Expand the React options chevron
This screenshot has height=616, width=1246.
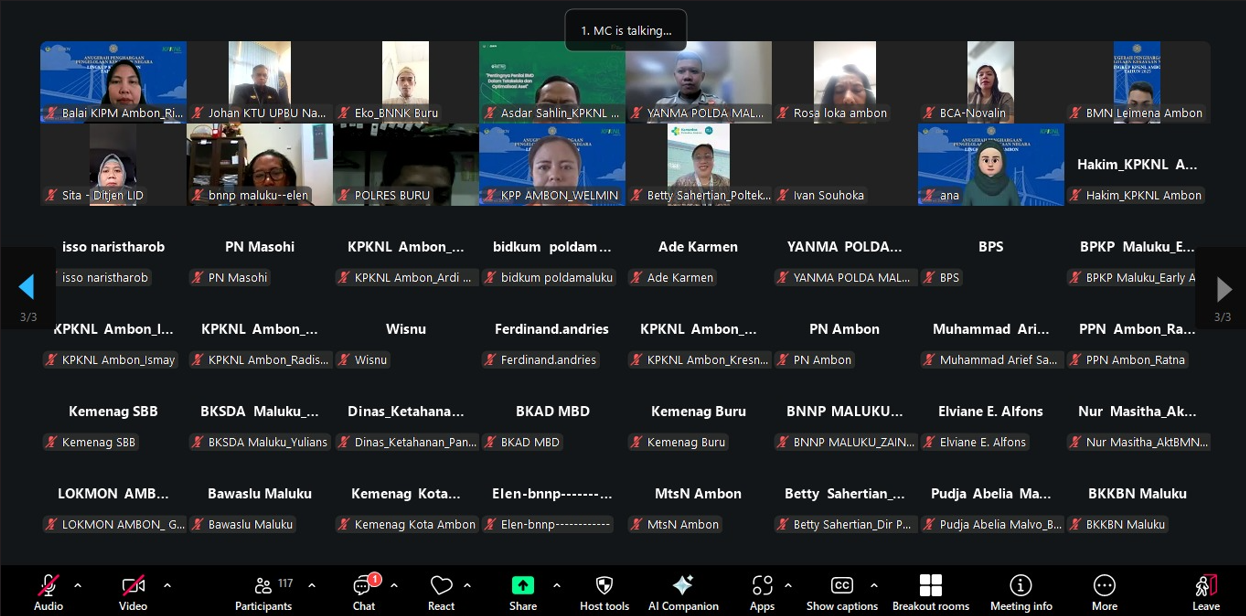click(x=467, y=585)
